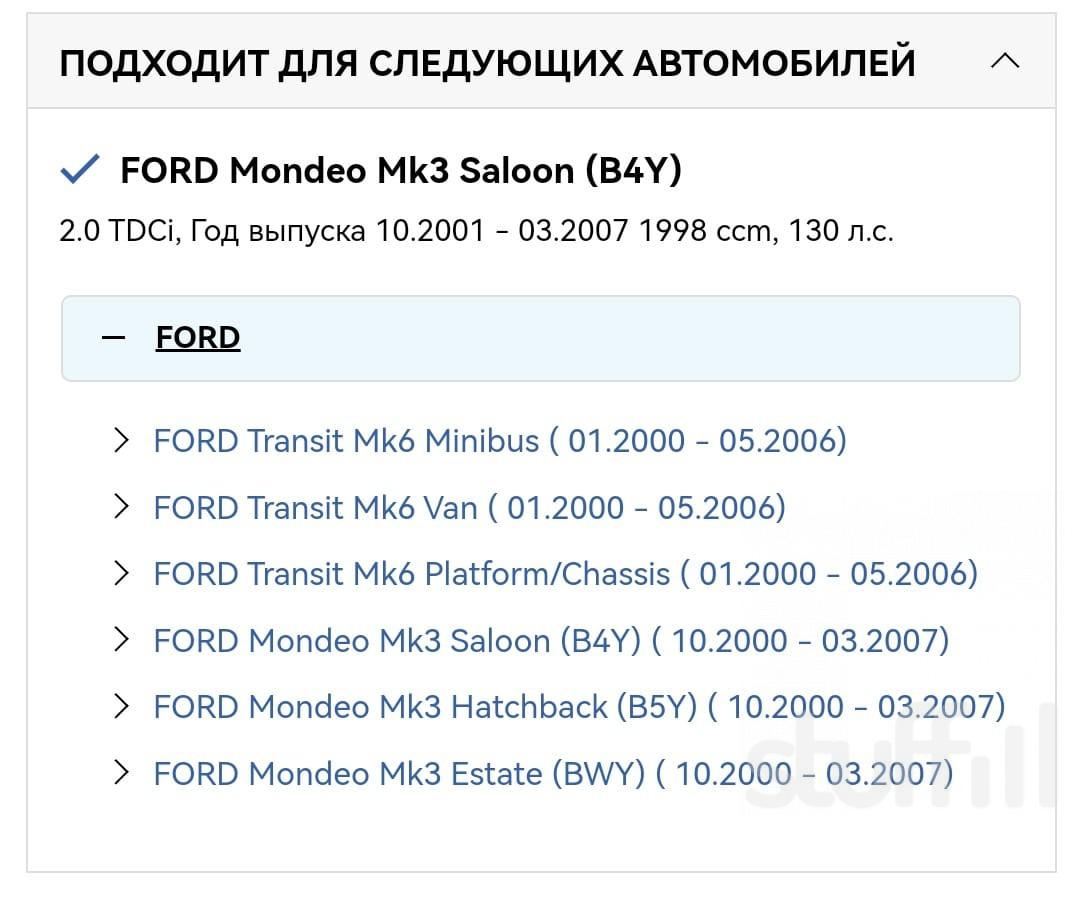Collapse the FORD group minus icon

coord(114,338)
